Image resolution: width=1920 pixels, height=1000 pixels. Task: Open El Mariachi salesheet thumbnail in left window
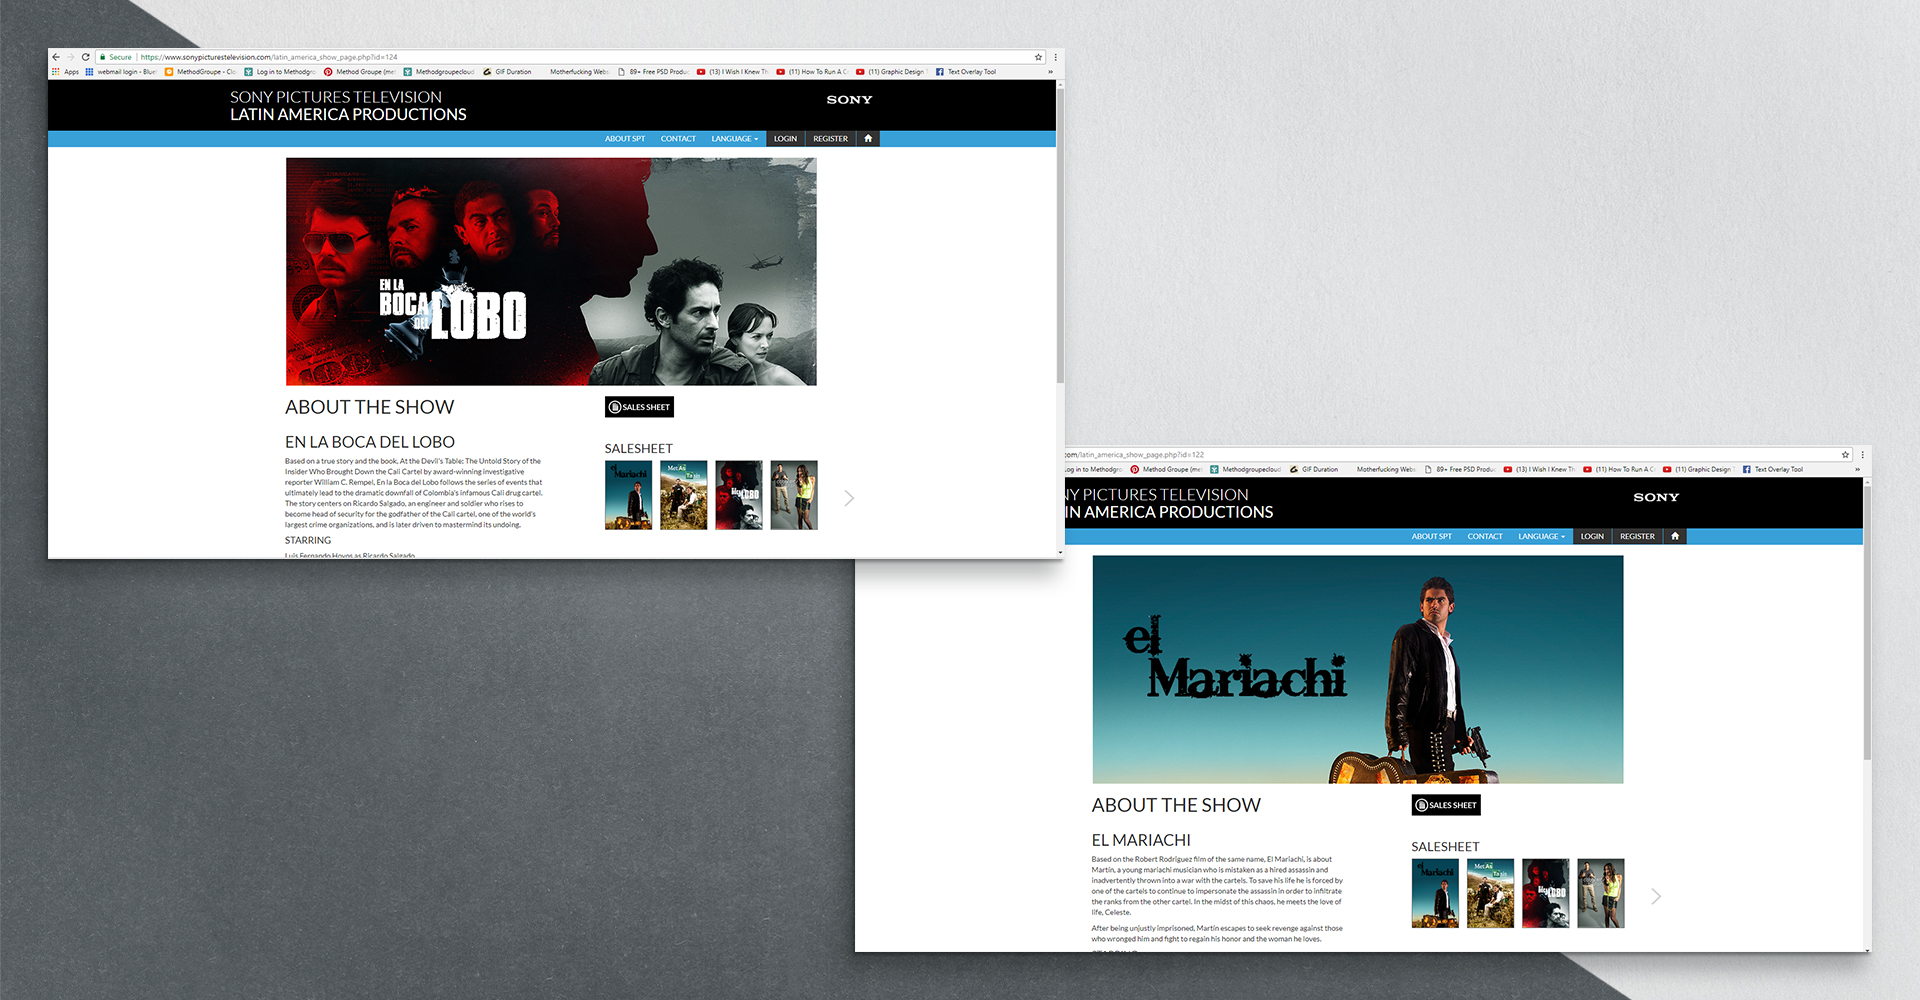click(x=628, y=495)
